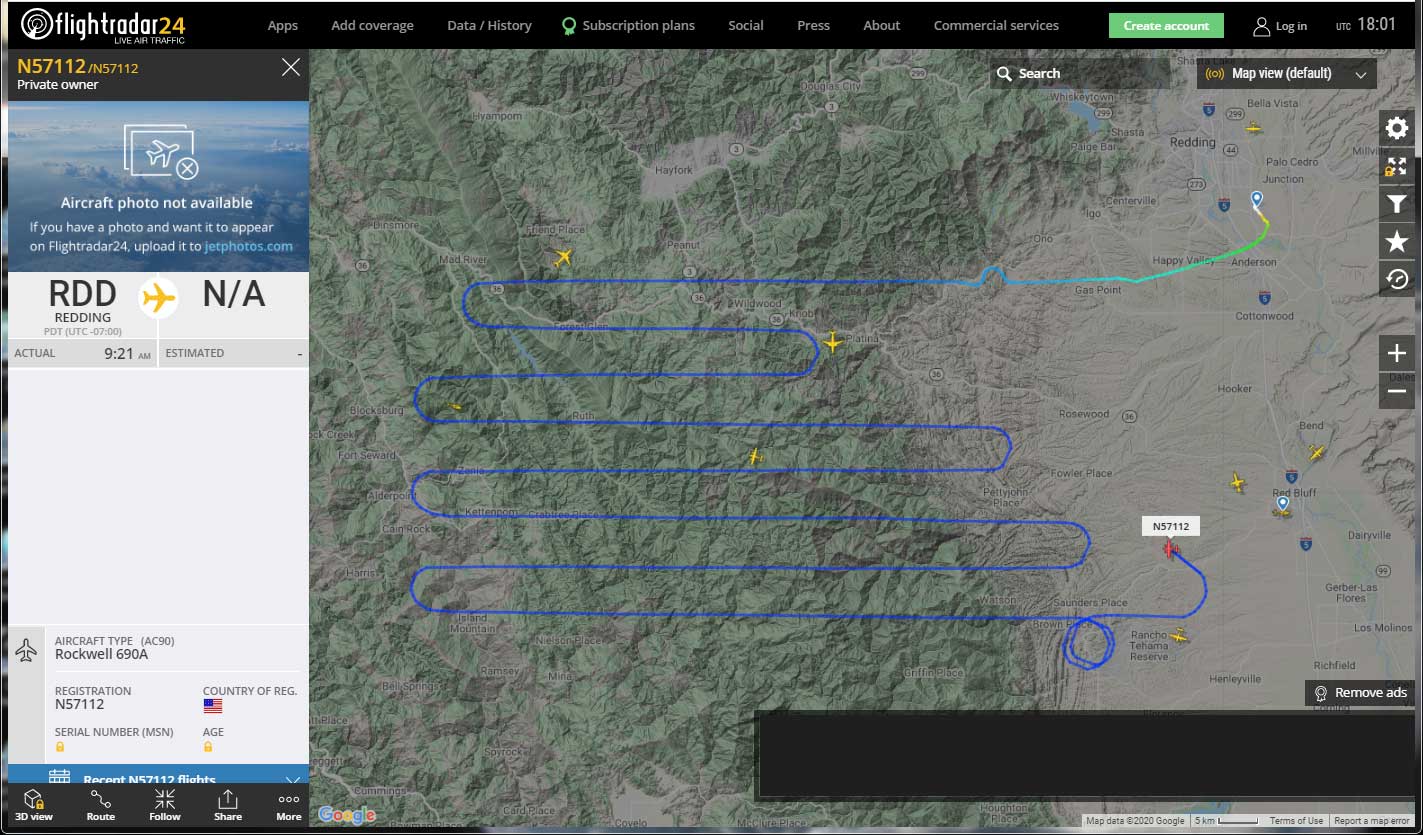This screenshot has height=835, width=1423.
Task: Select the red N57112 aircraft on map
Action: 1172,549
